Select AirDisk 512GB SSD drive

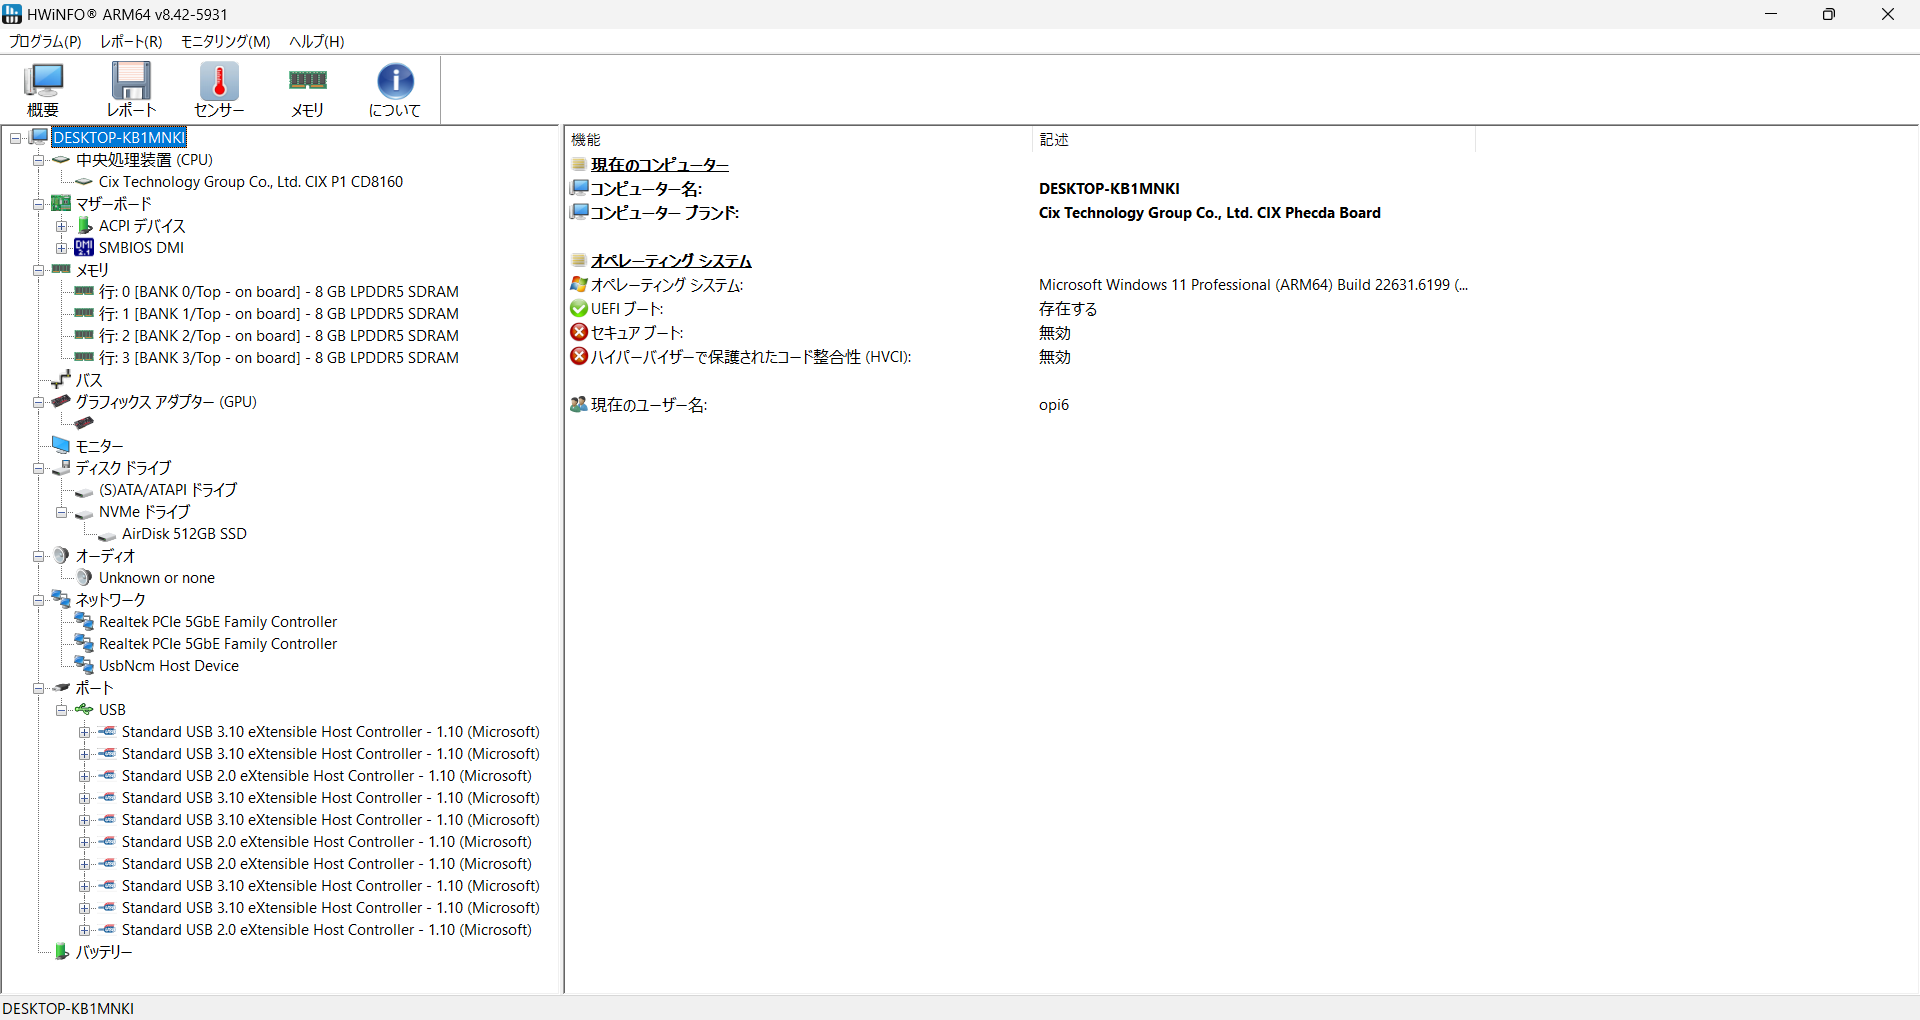(184, 534)
